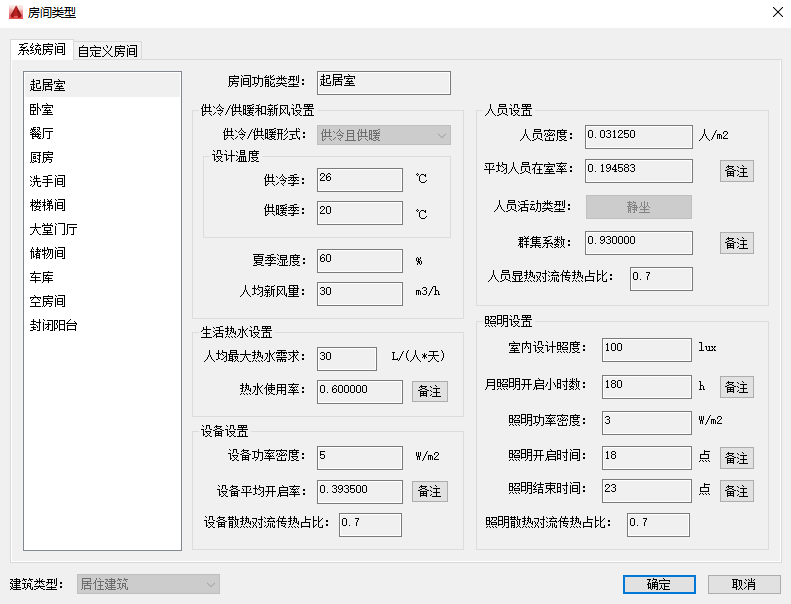Image resolution: width=791 pixels, height=604 pixels.
Task: Click the 供冷季 temperature field
Action: (360, 180)
